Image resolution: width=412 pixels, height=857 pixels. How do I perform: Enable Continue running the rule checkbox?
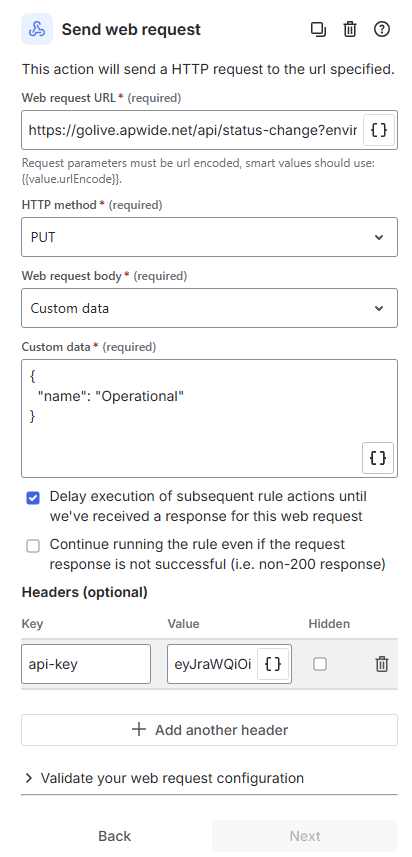coord(33,545)
